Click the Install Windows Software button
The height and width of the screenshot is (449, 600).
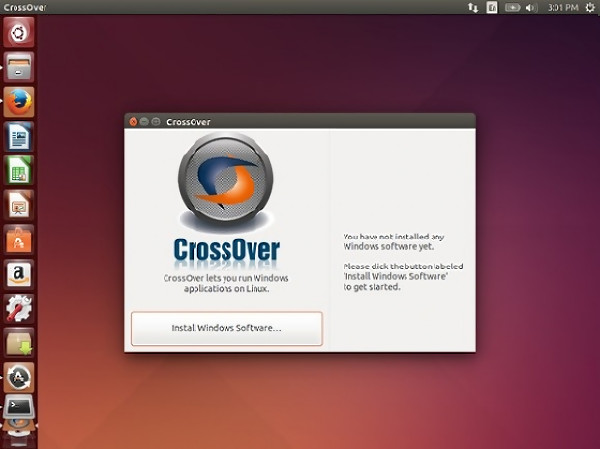click(x=226, y=328)
